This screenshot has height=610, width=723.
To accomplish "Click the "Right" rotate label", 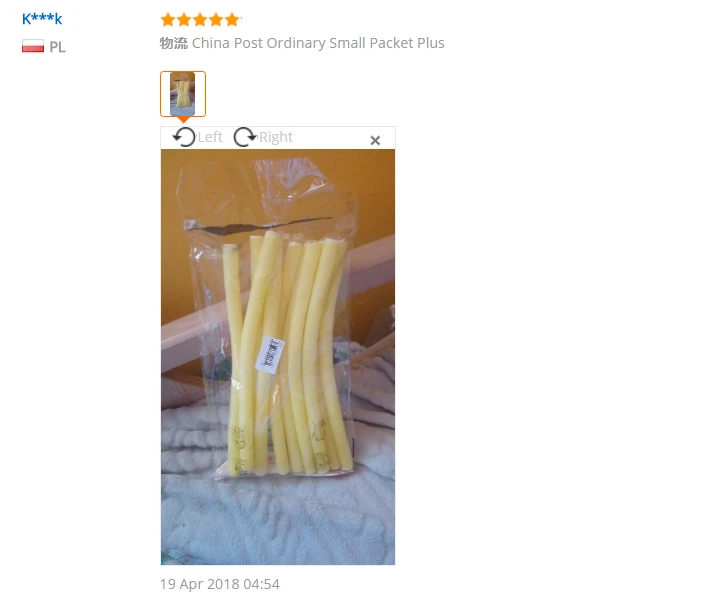I will (276, 137).
